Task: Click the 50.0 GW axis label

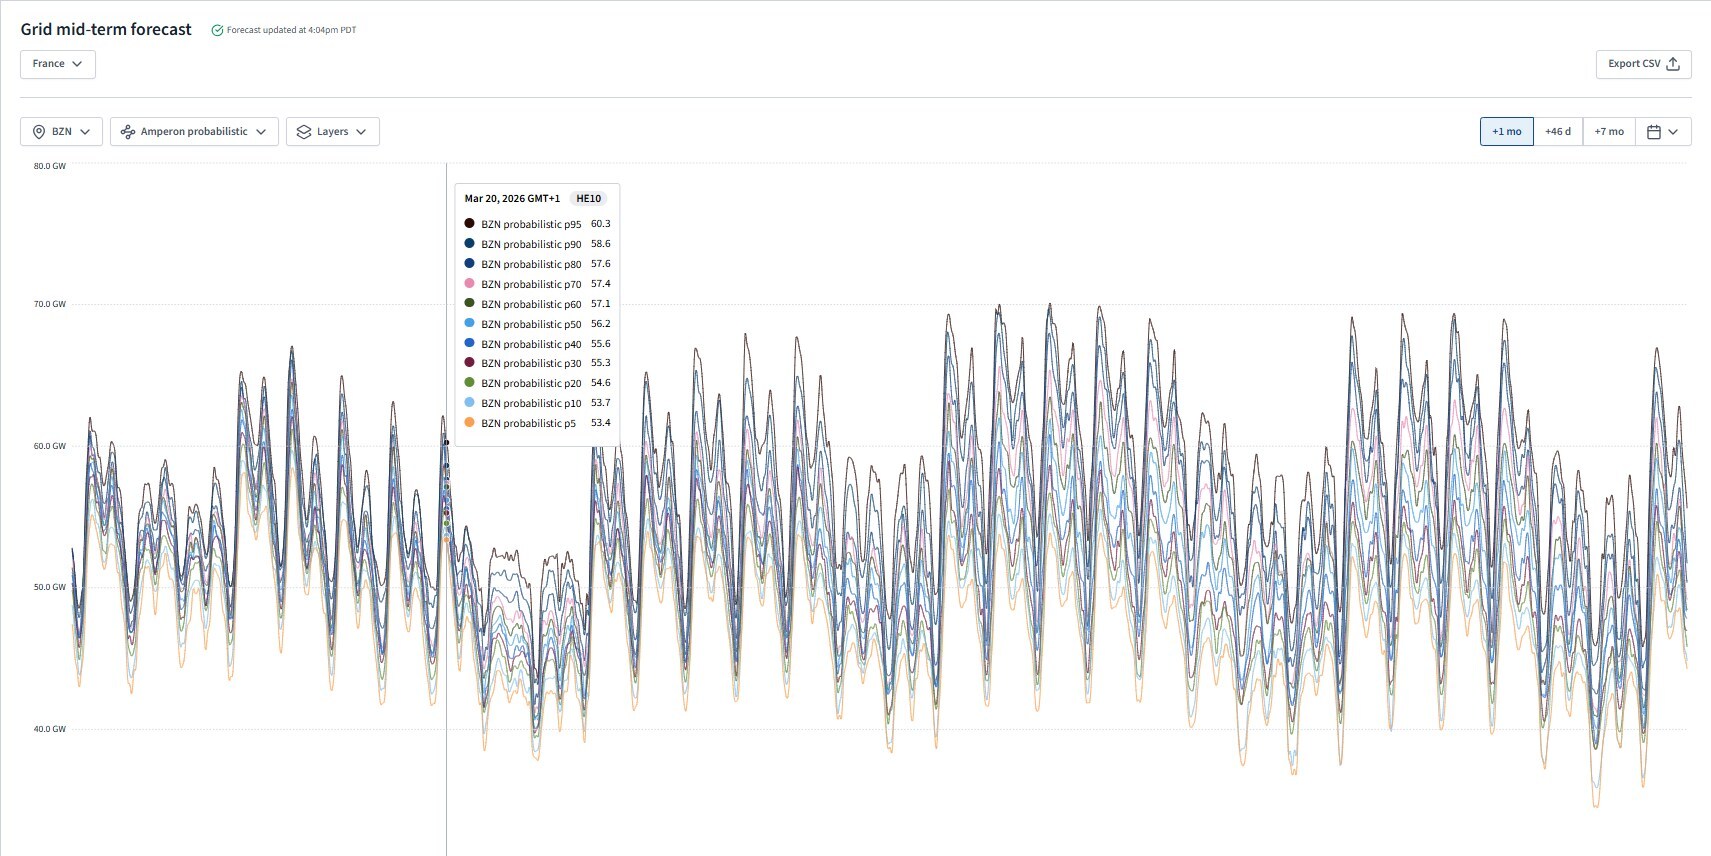Action: (50, 587)
